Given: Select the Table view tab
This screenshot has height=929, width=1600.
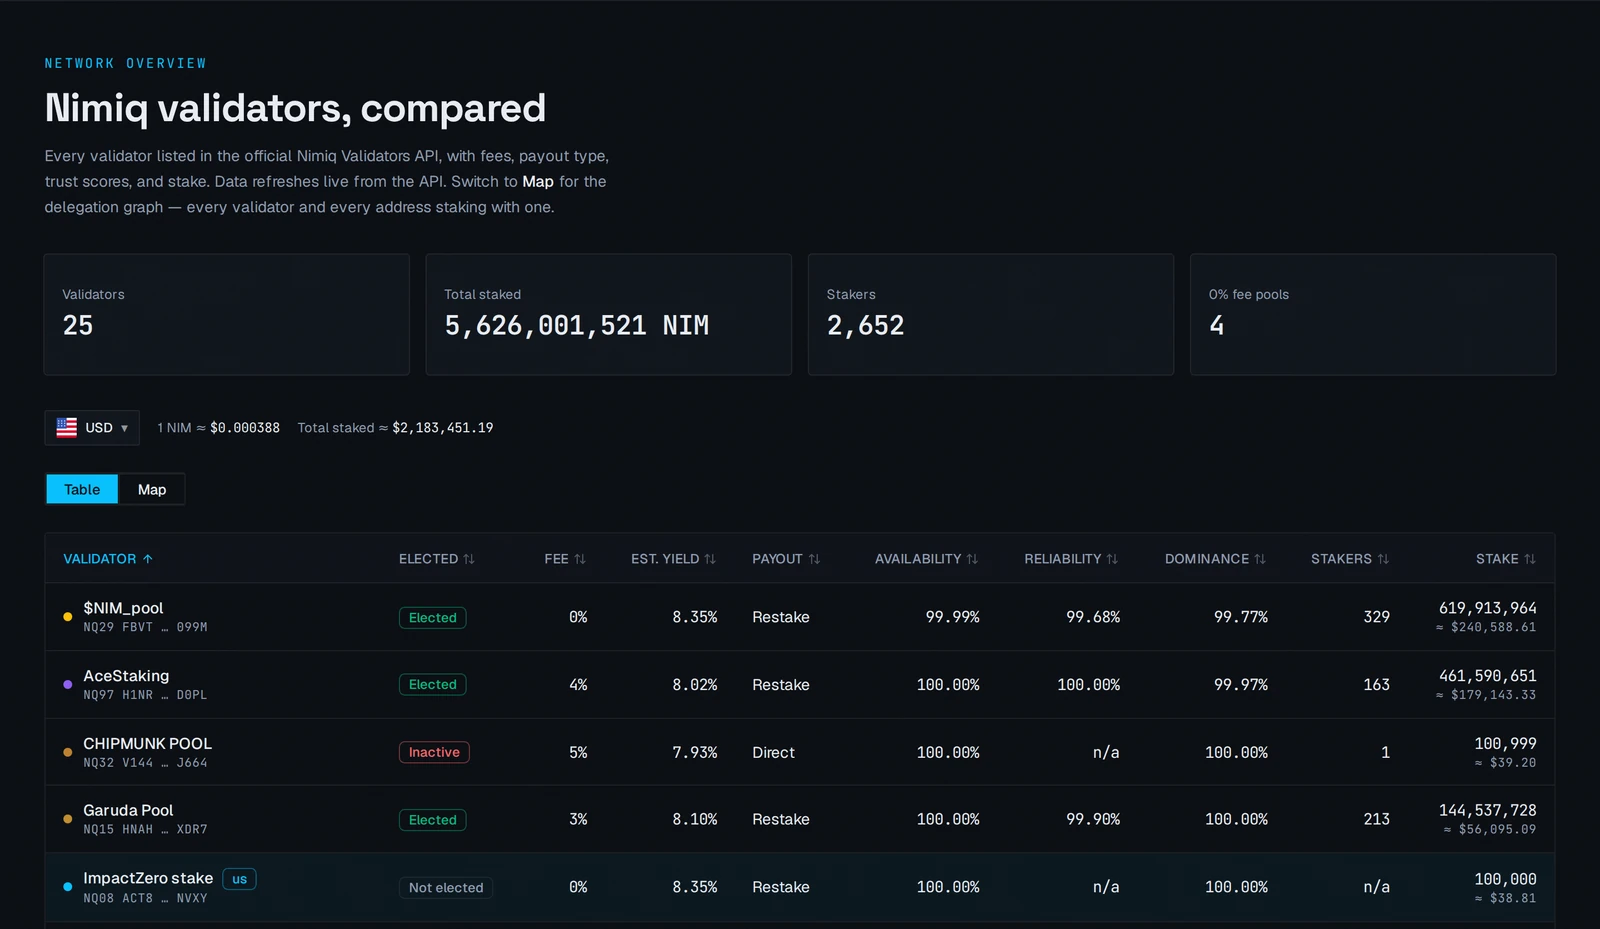Looking at the screenshot, I should pyautogui.click(x=82, y=489).
